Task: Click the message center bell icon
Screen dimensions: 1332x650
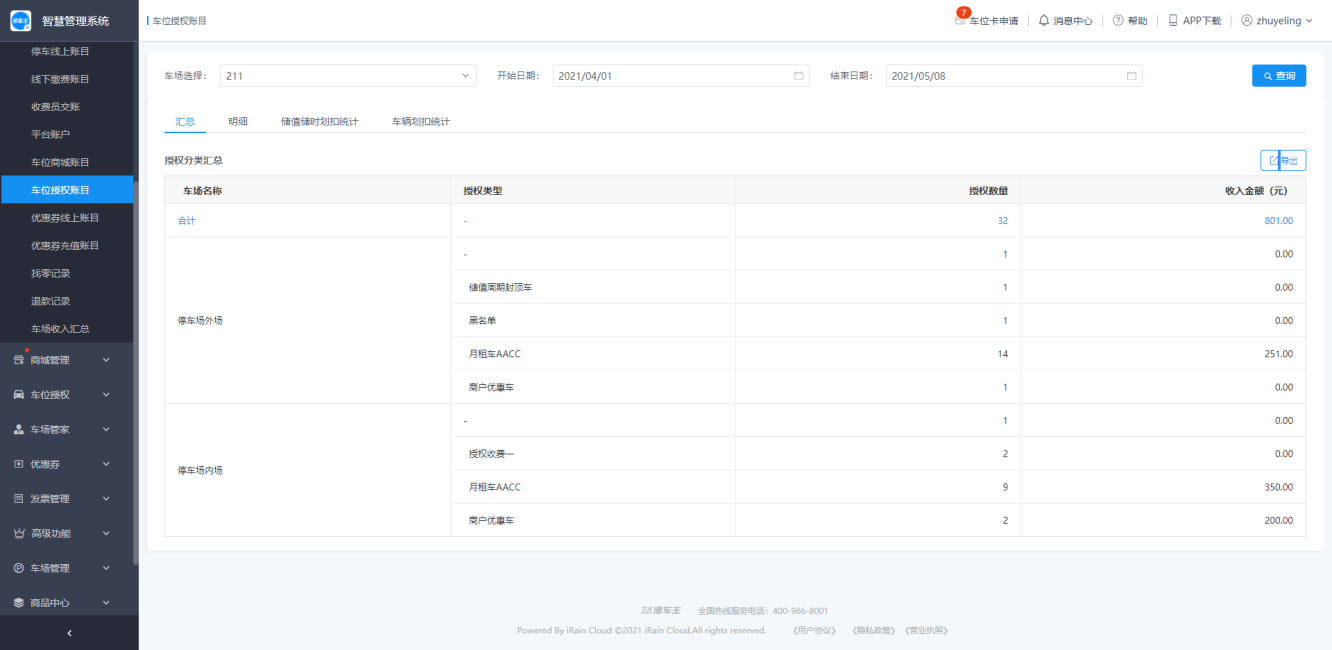Action: [x=1044, y=20]
